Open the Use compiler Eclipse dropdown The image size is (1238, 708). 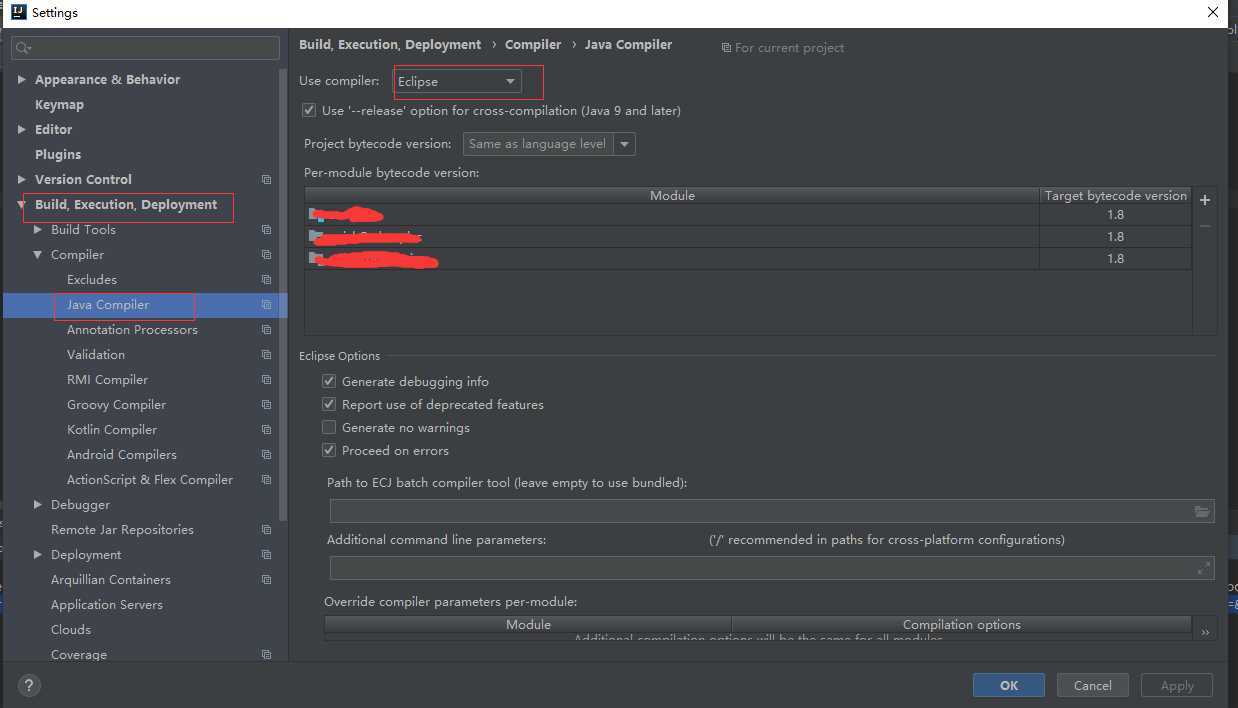pyautogui.click(x=457, y=81)
